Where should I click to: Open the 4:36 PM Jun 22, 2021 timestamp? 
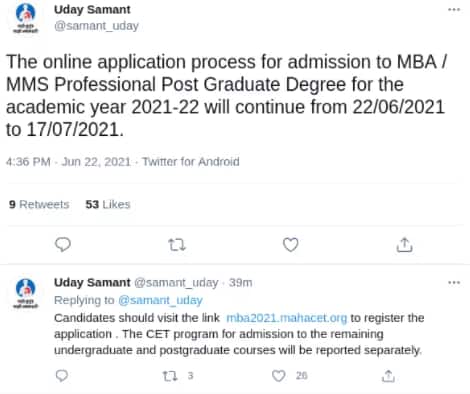(x=68, y=162)
